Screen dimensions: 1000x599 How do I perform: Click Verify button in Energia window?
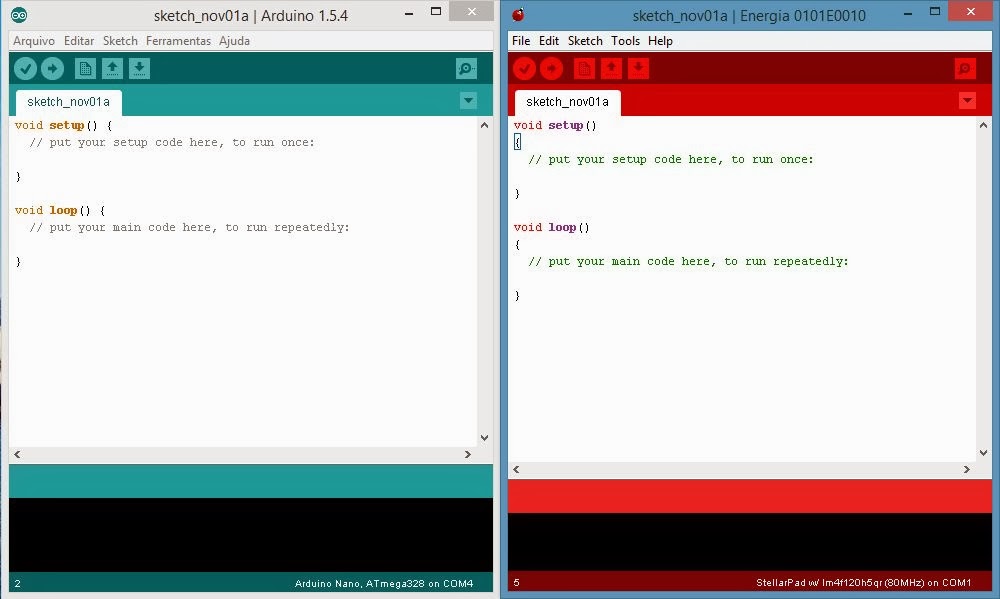pos(524,68)
